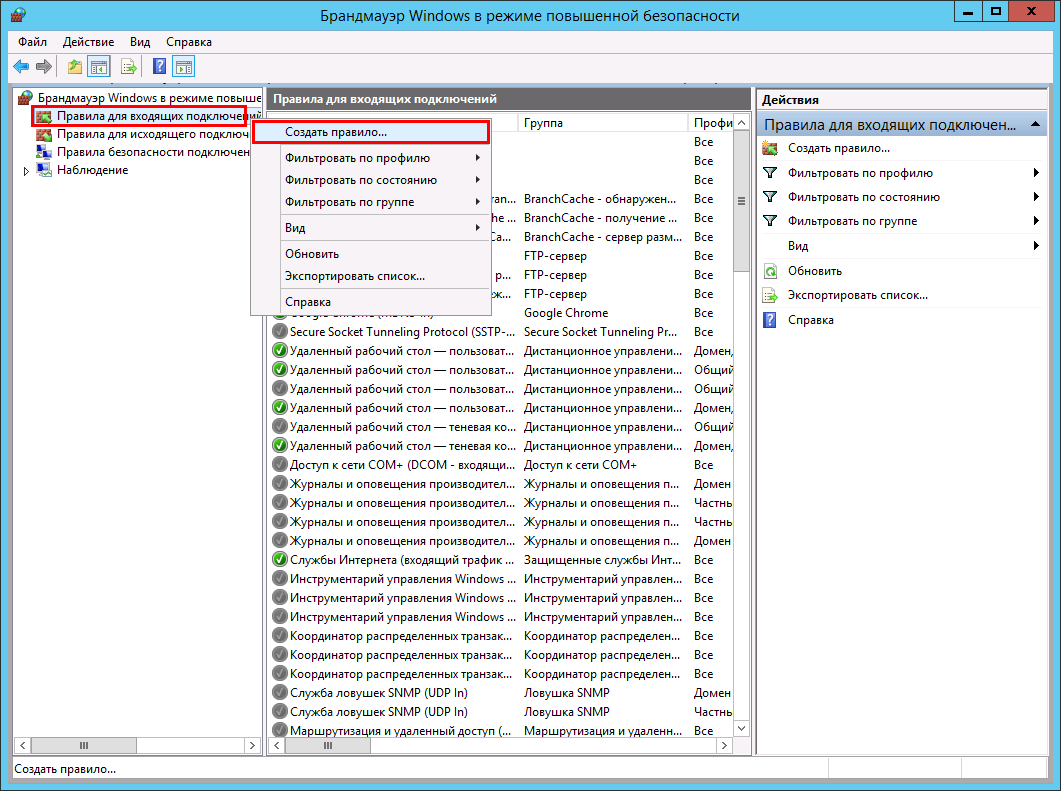Click the Группа column header
The height and width of the screenshot is (791, 1061).
pos(600,123)
